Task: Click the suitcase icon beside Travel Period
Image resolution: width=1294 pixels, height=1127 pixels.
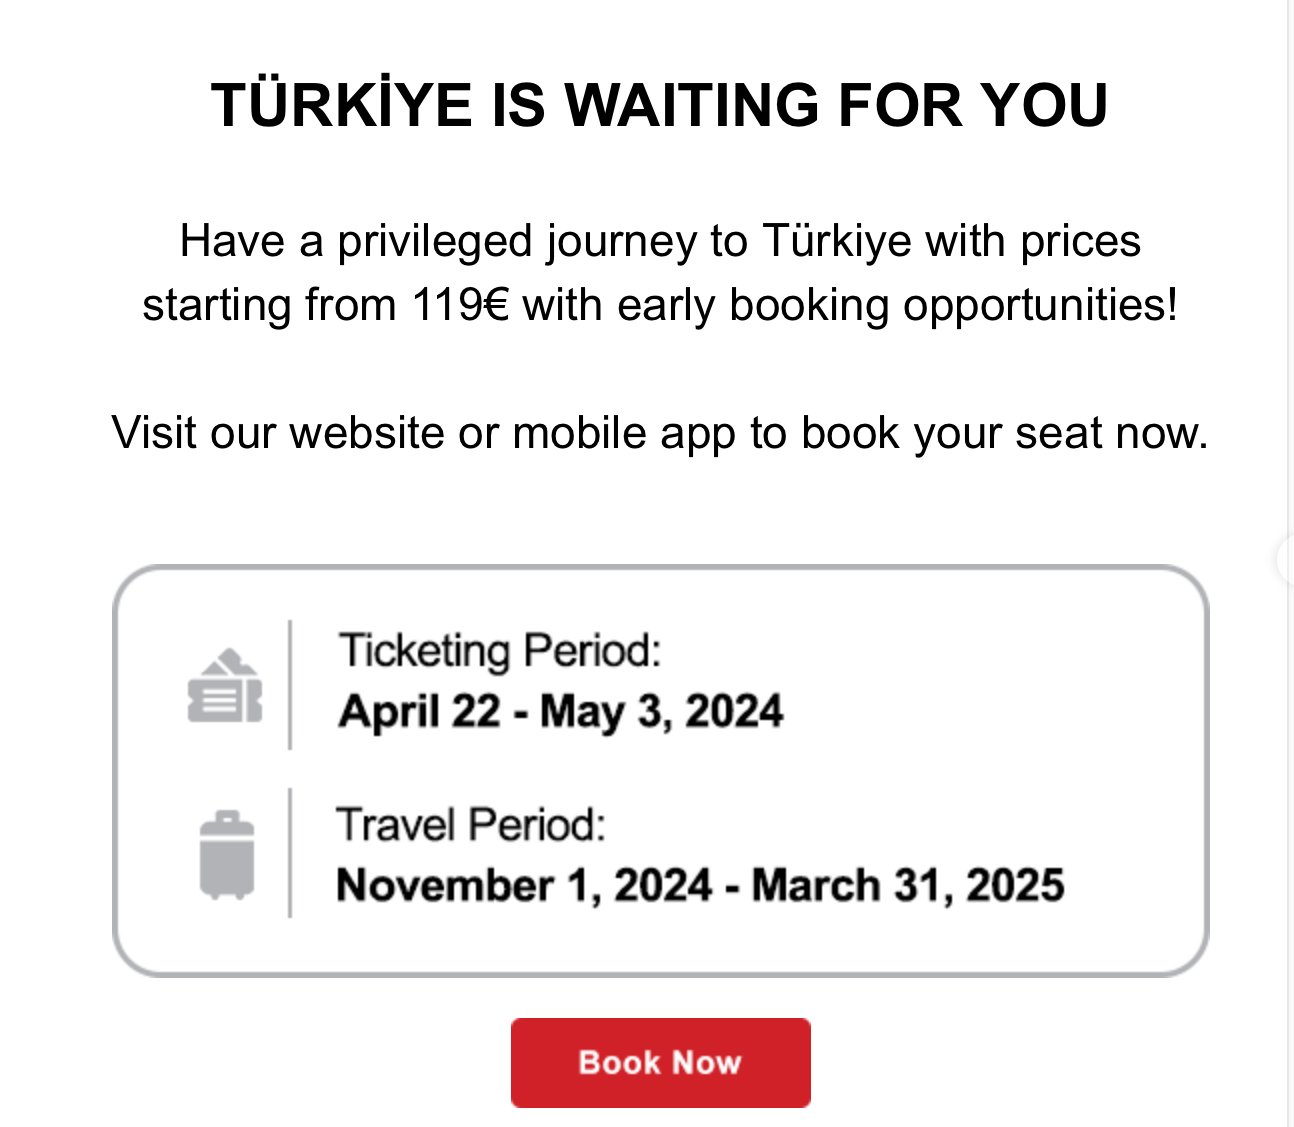Action: (227, 856)
